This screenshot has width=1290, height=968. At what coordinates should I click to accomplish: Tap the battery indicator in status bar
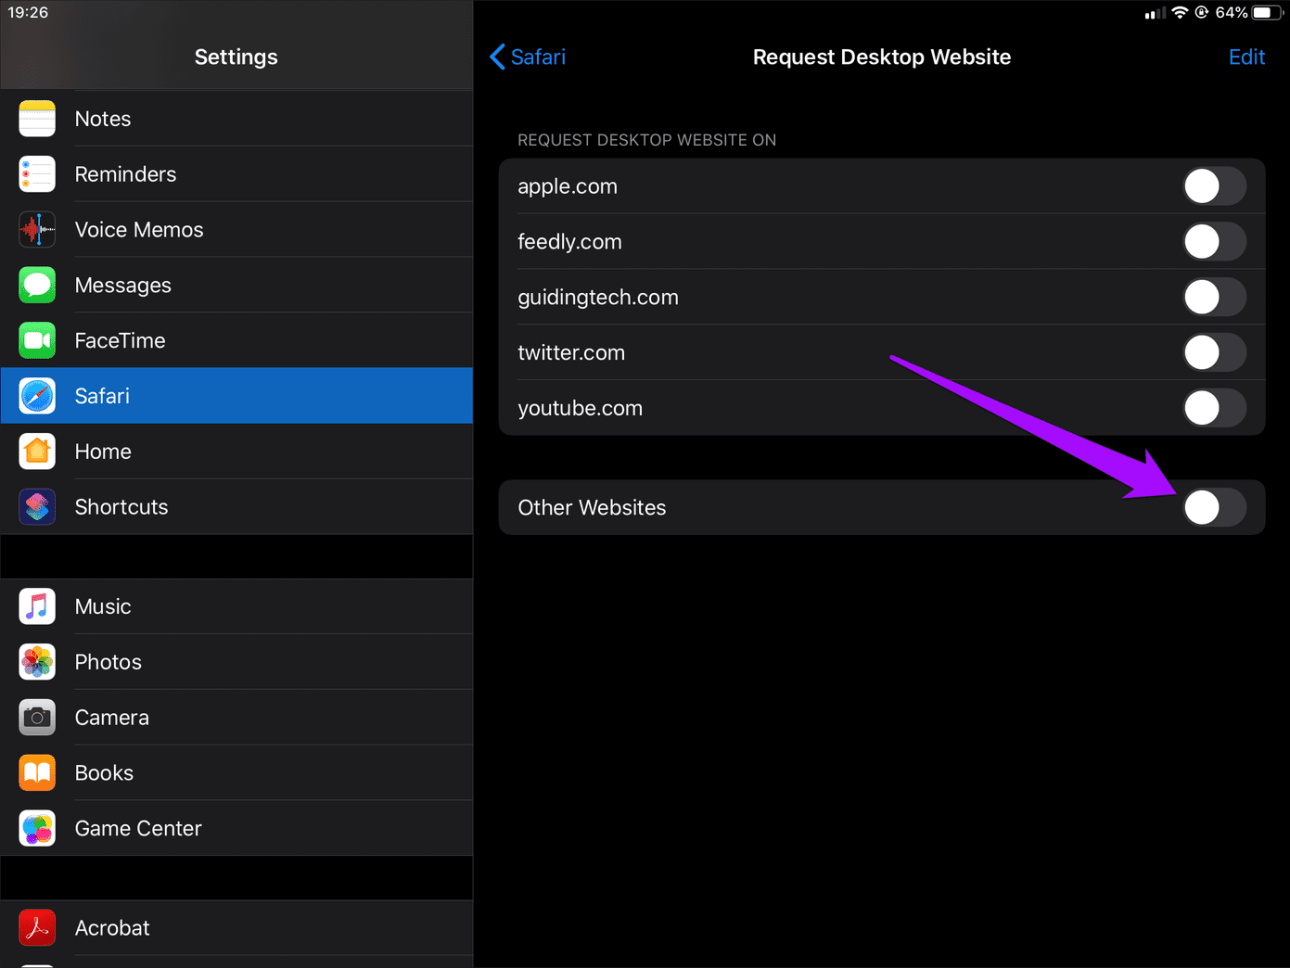(x=1266, y=13)
